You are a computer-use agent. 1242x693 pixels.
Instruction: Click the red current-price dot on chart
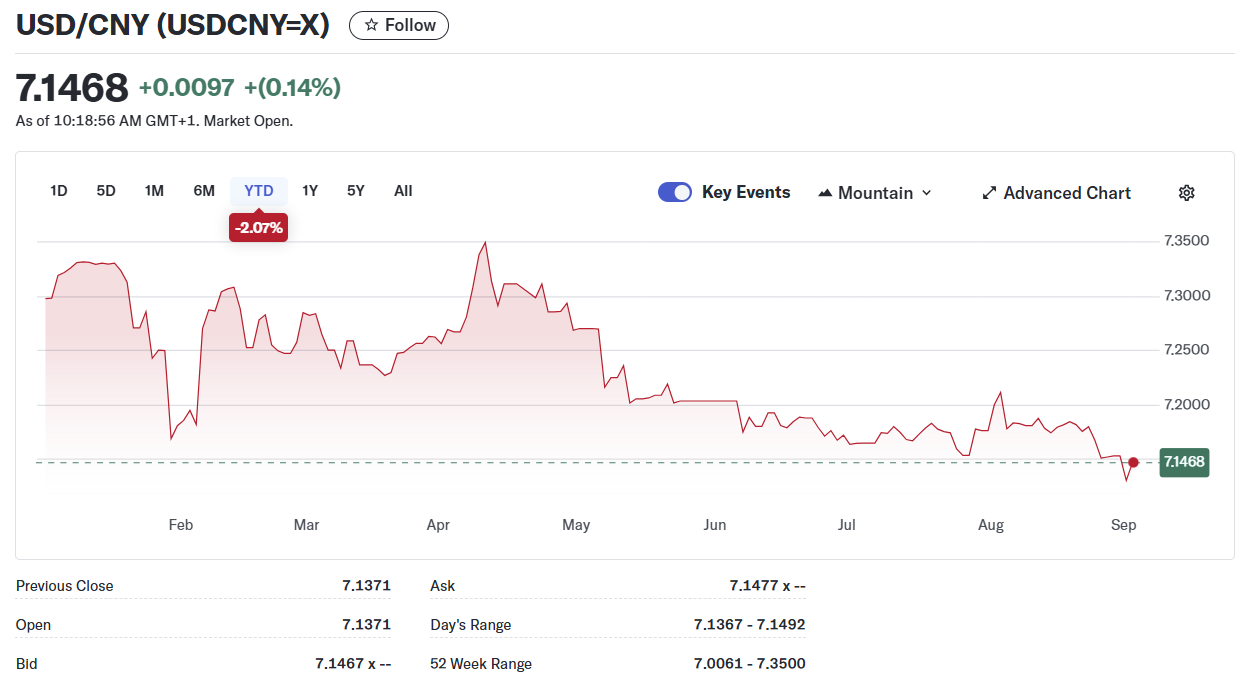coord(1133,462)
